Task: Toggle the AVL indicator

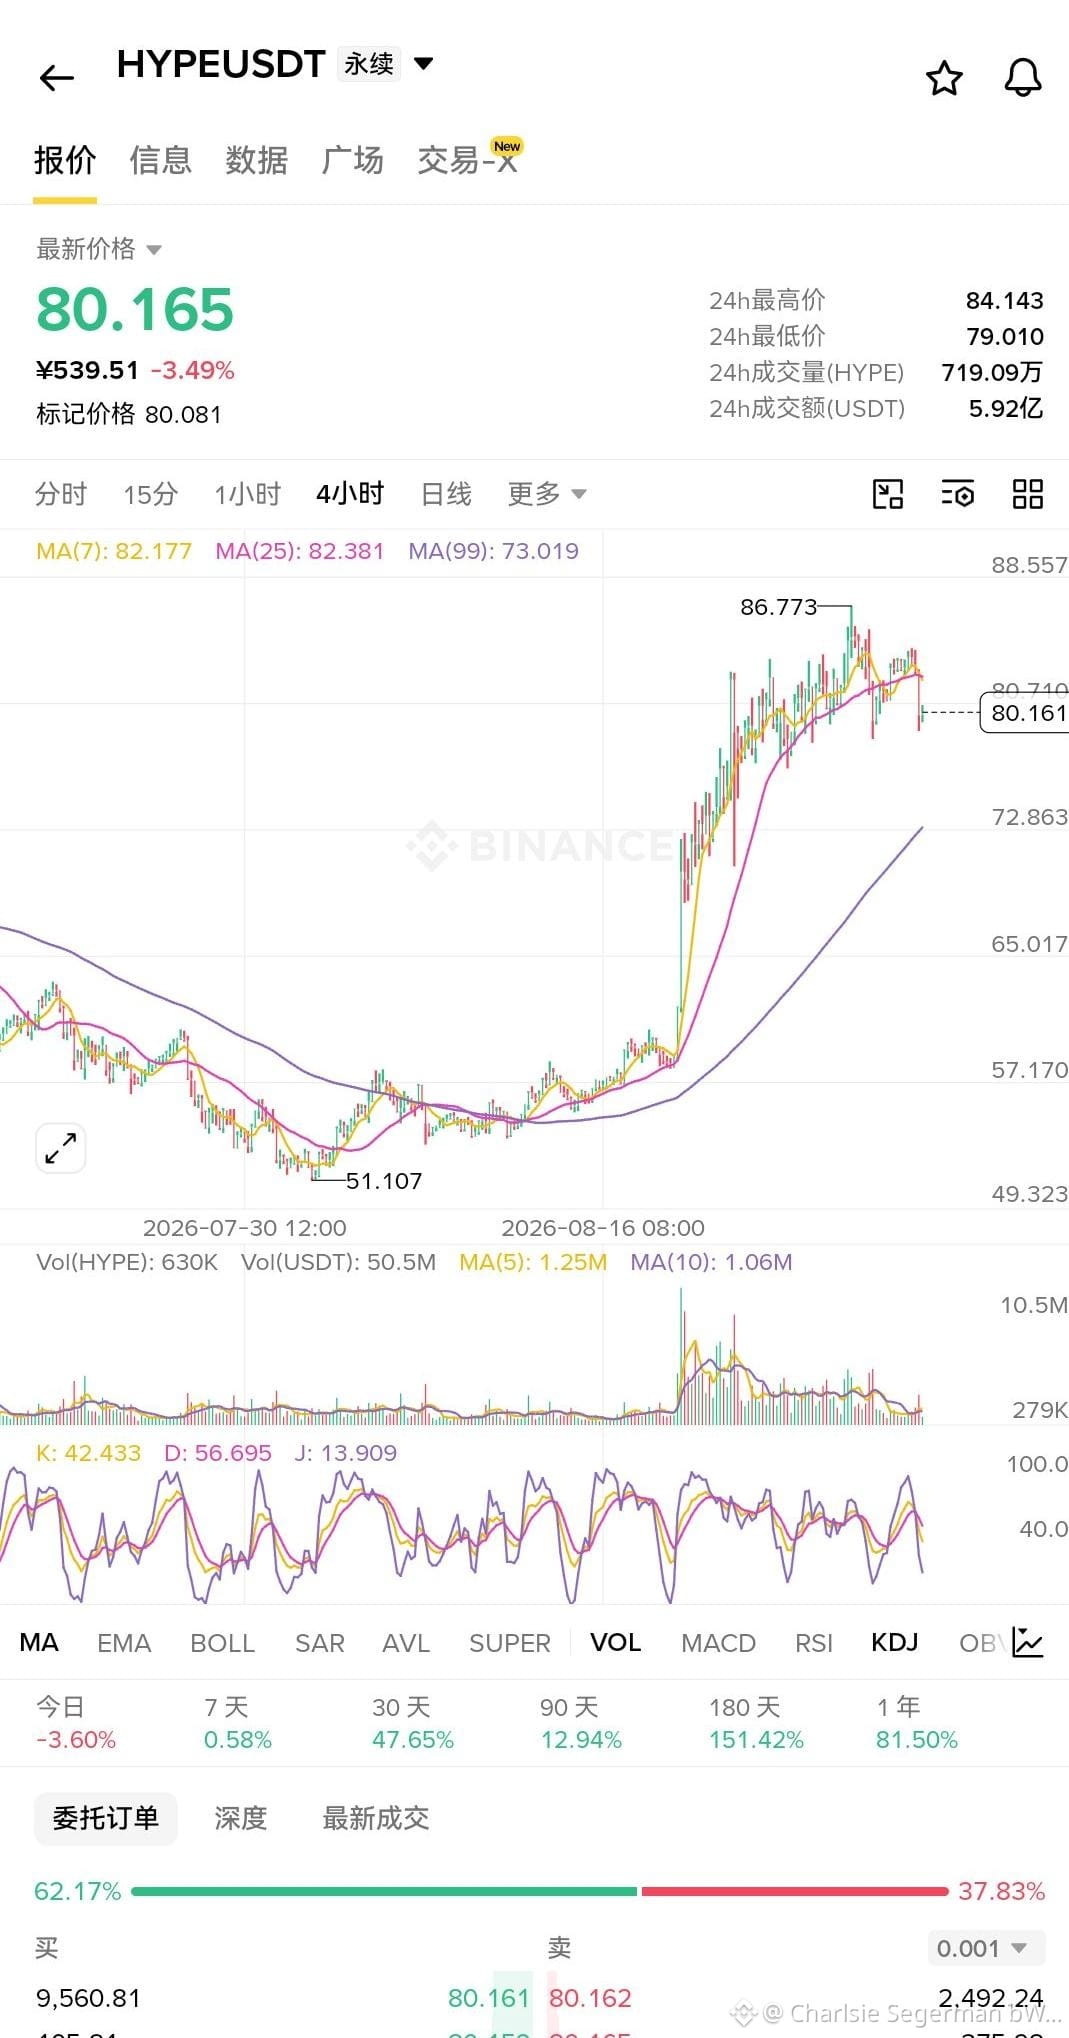Action: pyautogui.click(x=406, y=1643)
